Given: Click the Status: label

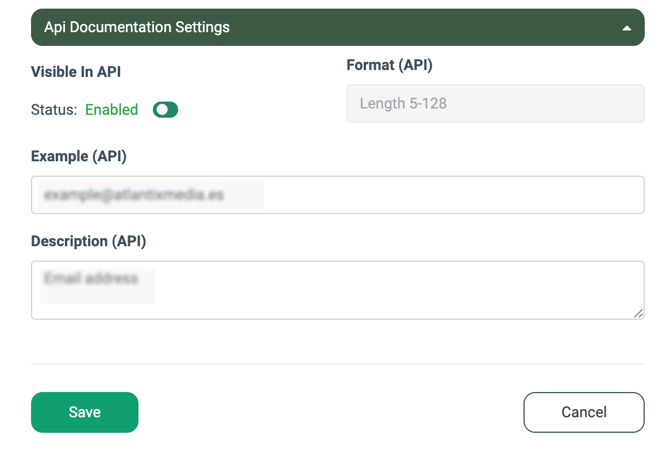Looking at the screenshot, I should coord(54,110).
